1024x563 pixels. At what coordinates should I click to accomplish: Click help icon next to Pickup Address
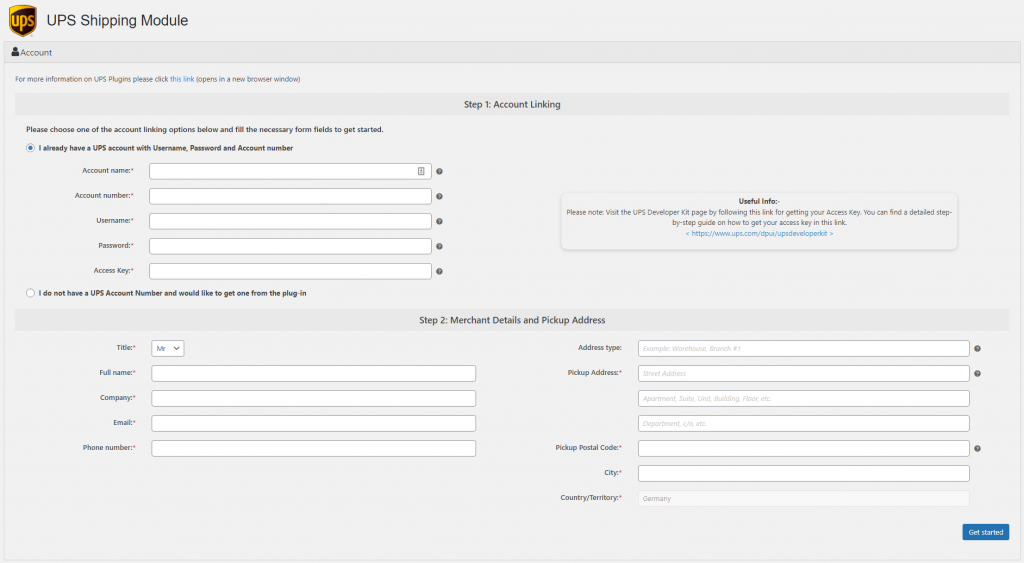pos(978,374)
